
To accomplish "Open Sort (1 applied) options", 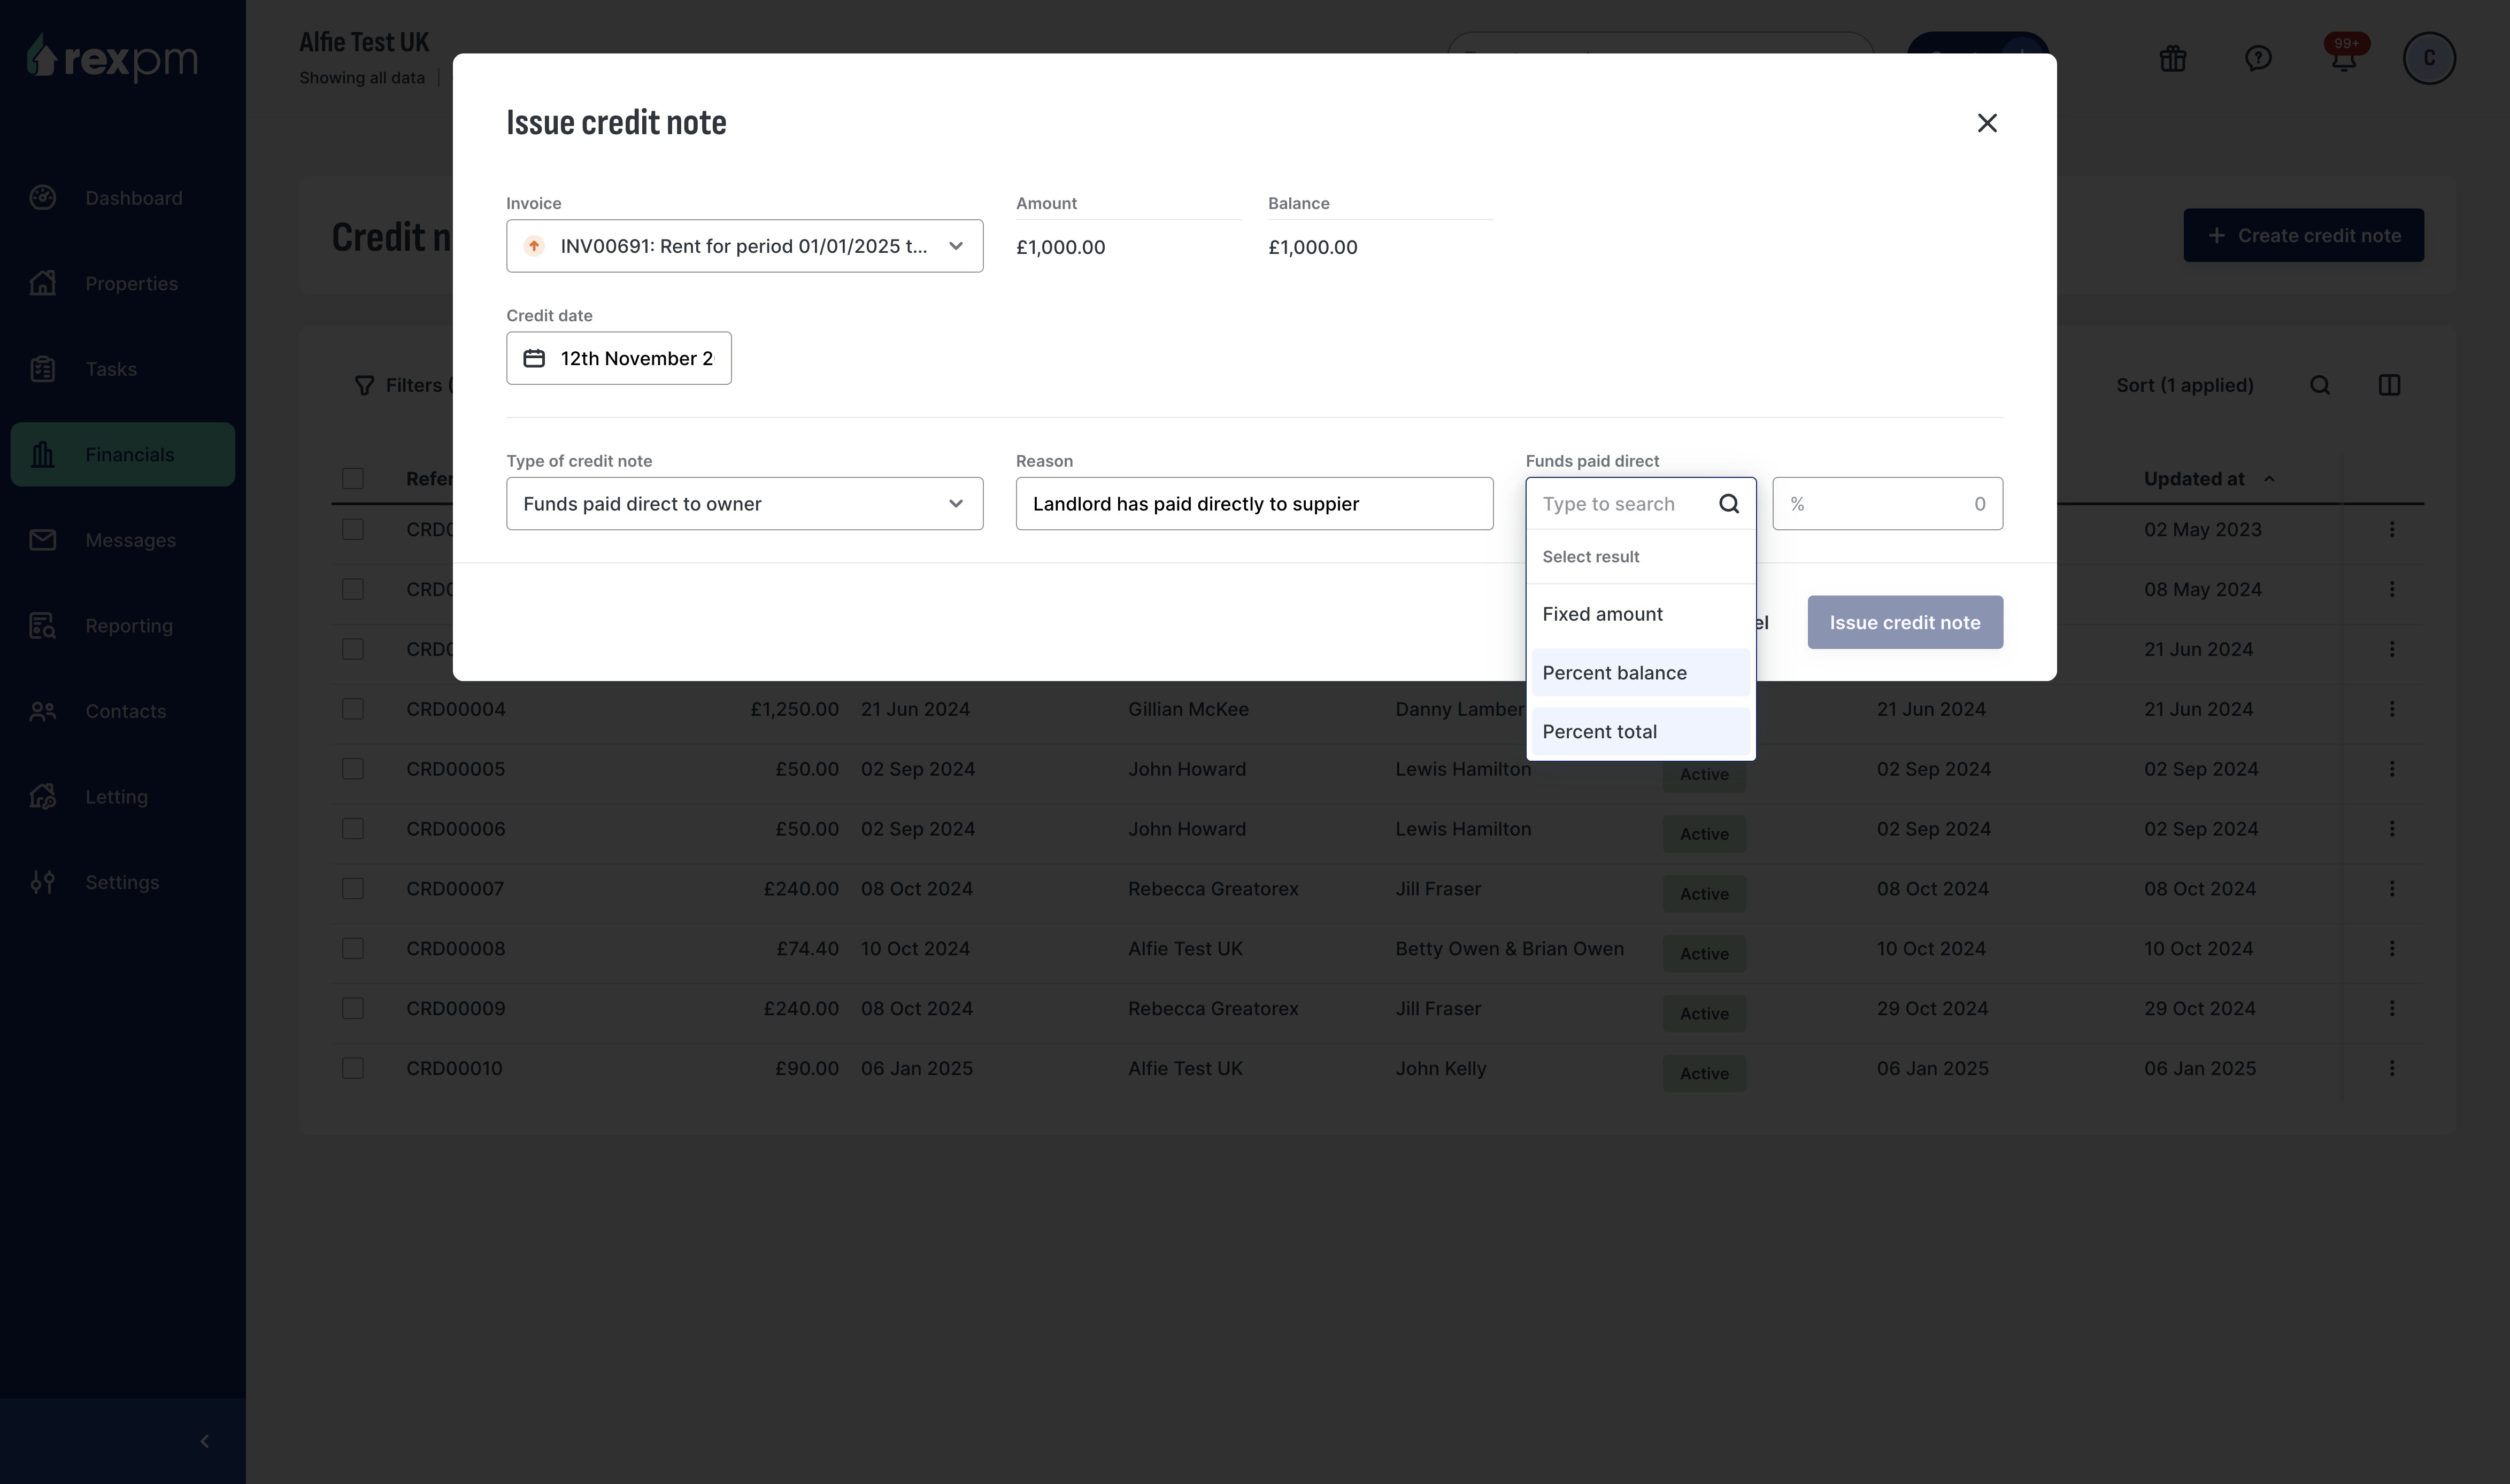I will 2185,386.
